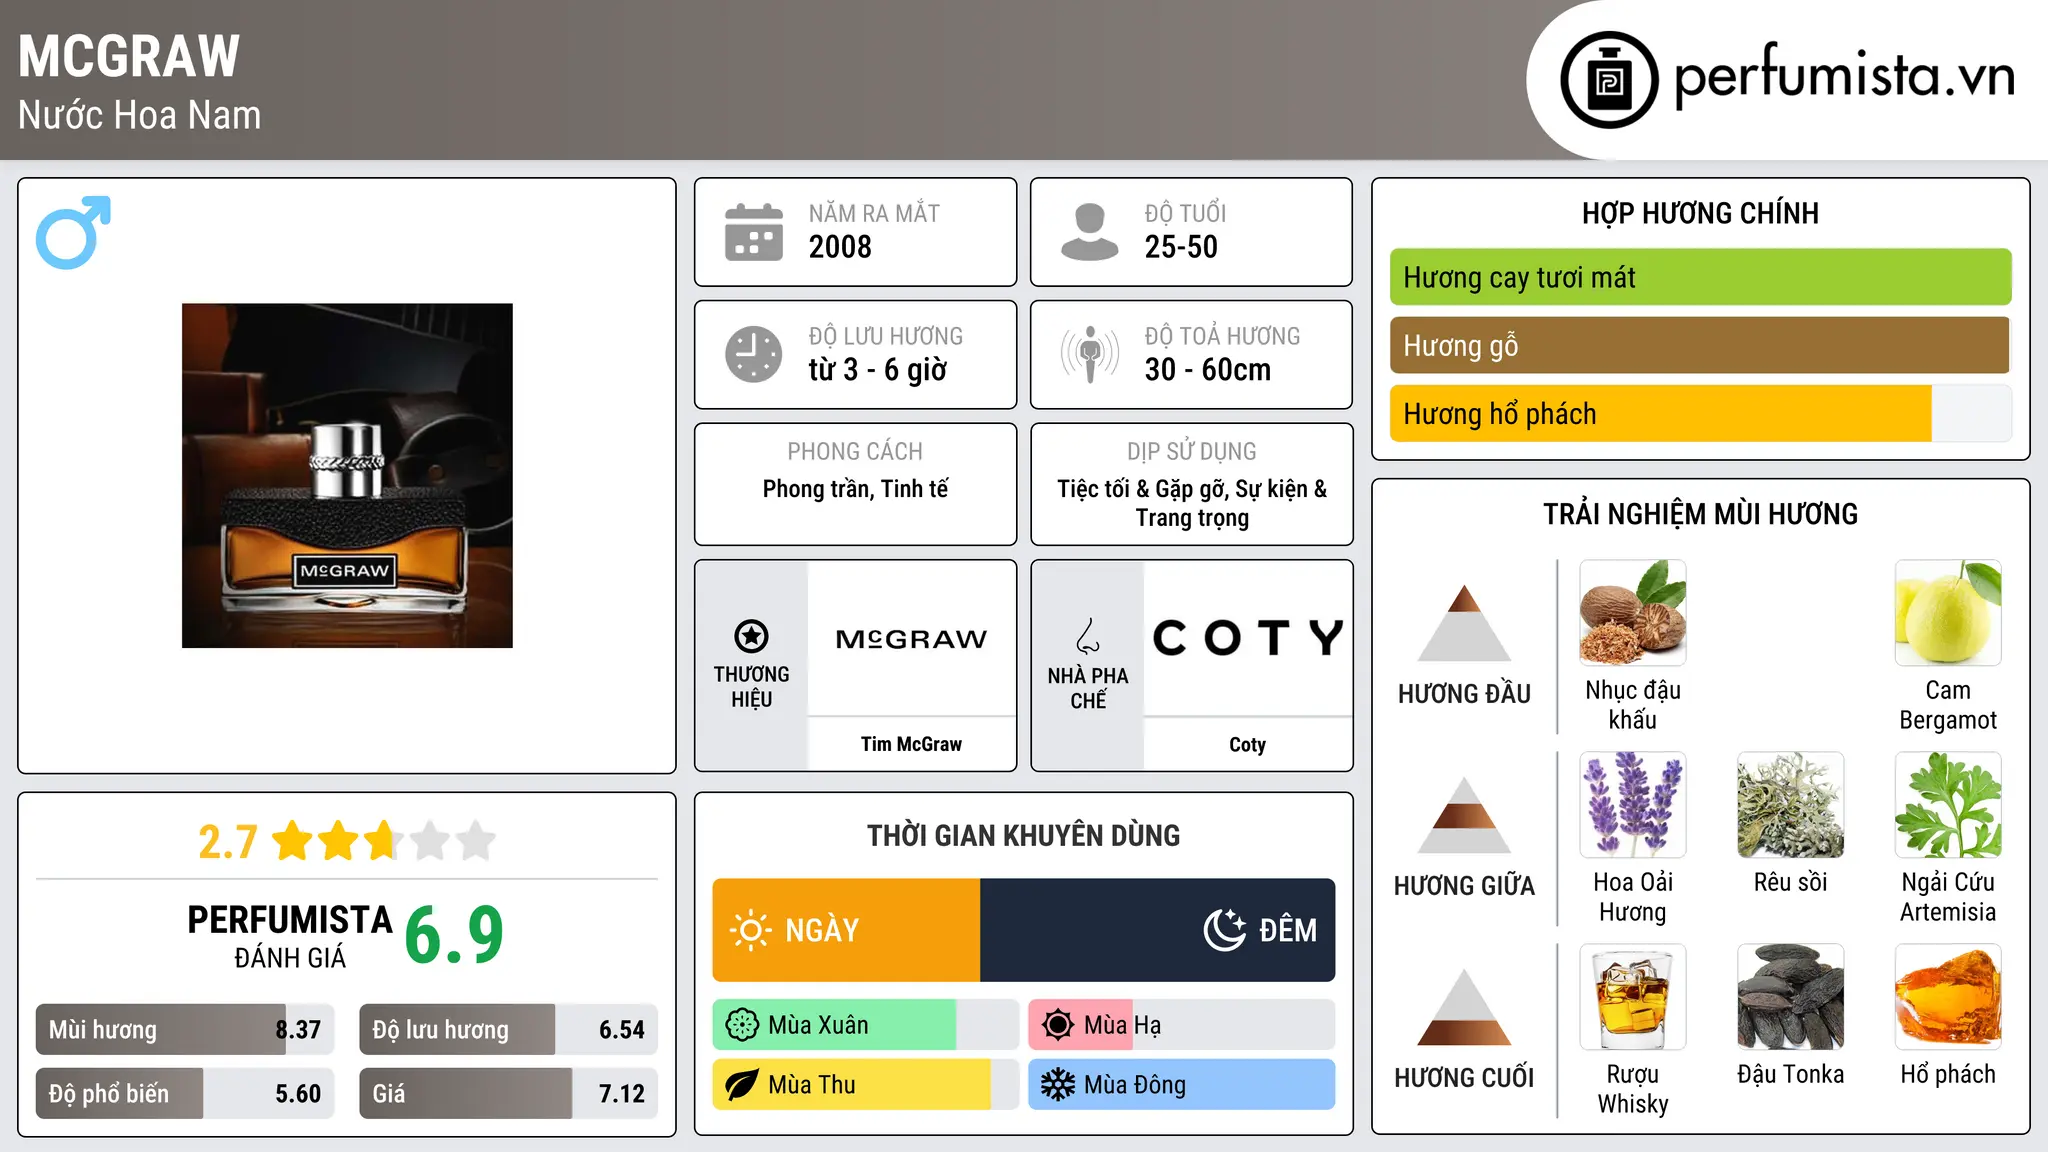Click the Nước Hoa Nam subtitle
The height and width of the screenshot is (1152, 2048).
(140, 116)
